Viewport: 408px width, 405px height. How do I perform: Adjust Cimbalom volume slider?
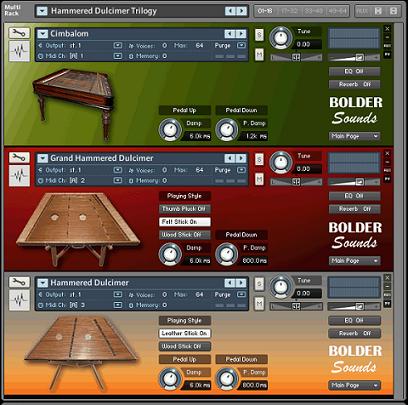click(x=354, y=58)
